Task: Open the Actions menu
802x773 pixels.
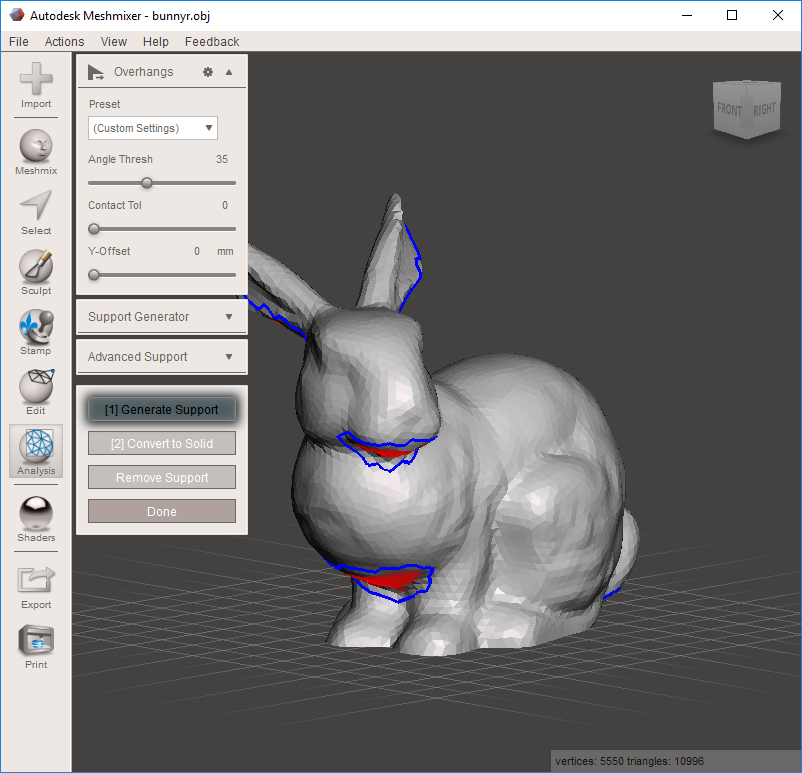Action: (x=64, y=41)
